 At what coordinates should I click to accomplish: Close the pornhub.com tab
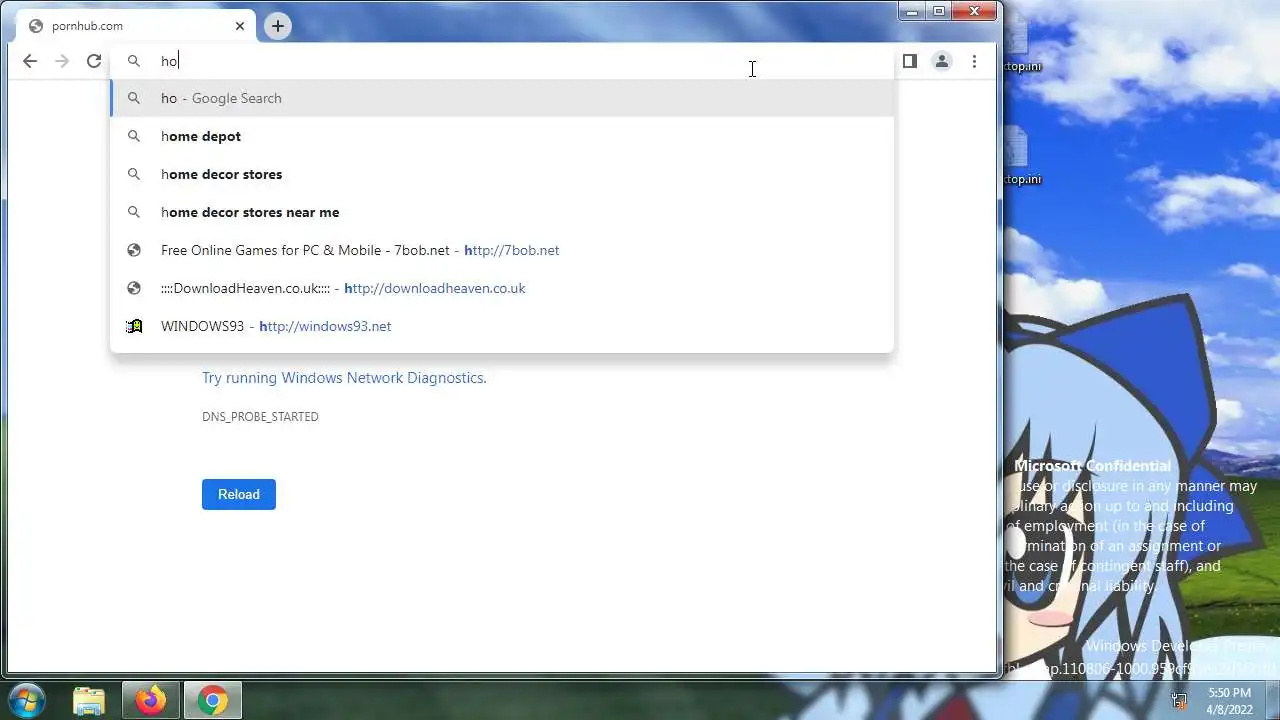tap(240, 26)
